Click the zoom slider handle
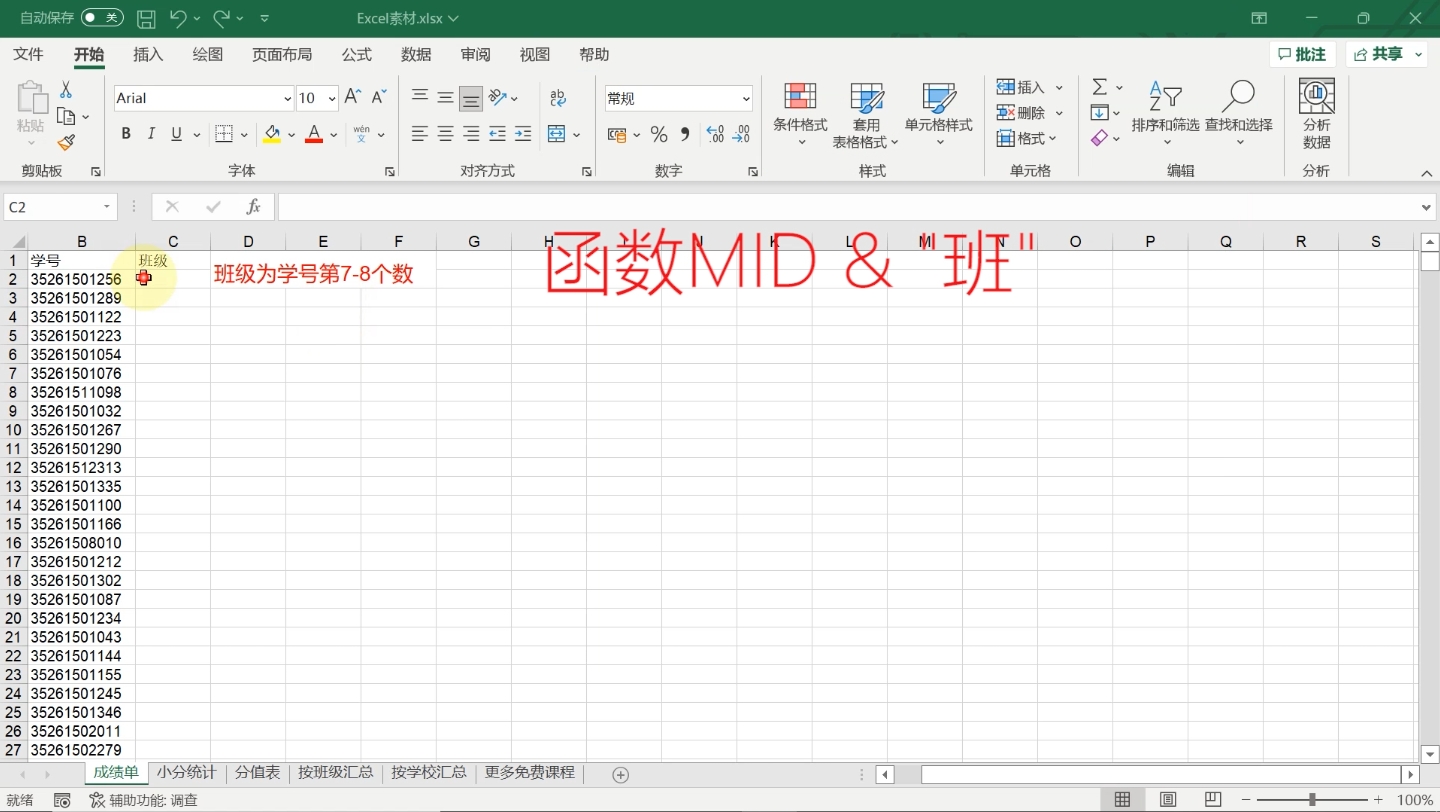This screenshot has height=812, width=1440. (x=1311, y=800)
